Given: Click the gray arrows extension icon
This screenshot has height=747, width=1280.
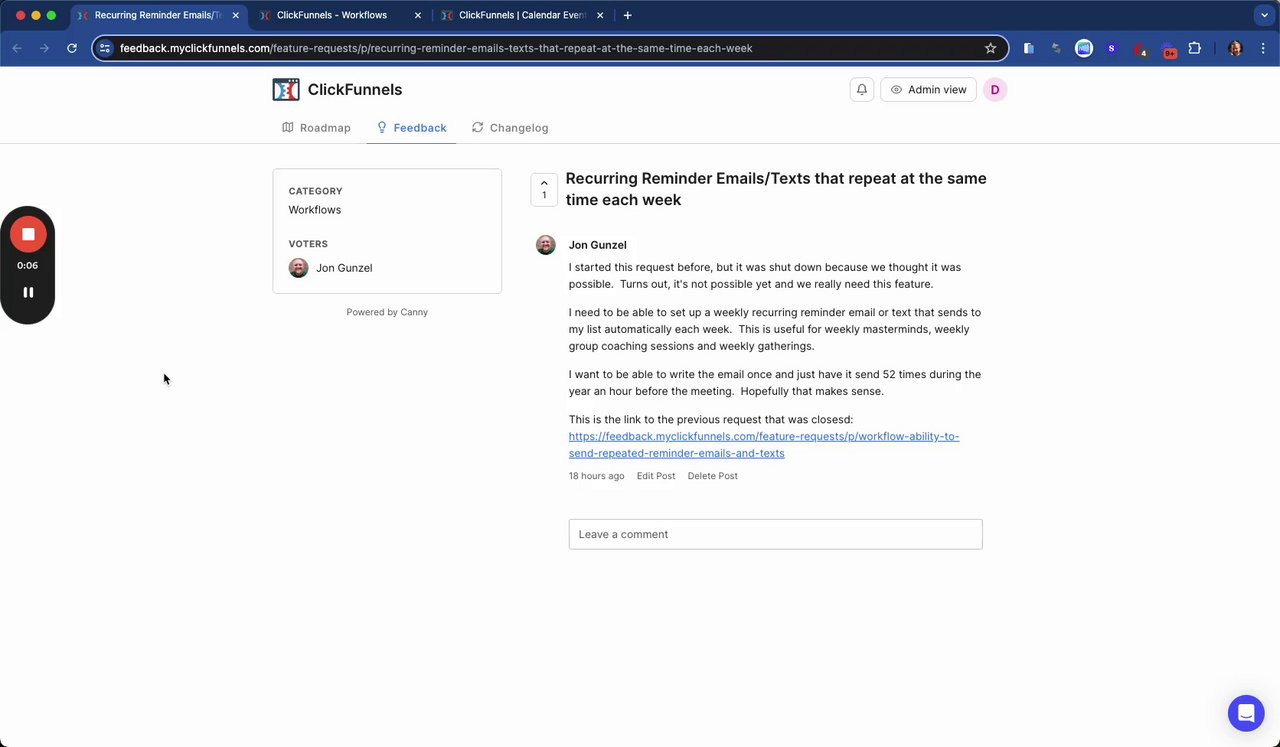Looking at the screenshot, I should (x=1056, y=48).
